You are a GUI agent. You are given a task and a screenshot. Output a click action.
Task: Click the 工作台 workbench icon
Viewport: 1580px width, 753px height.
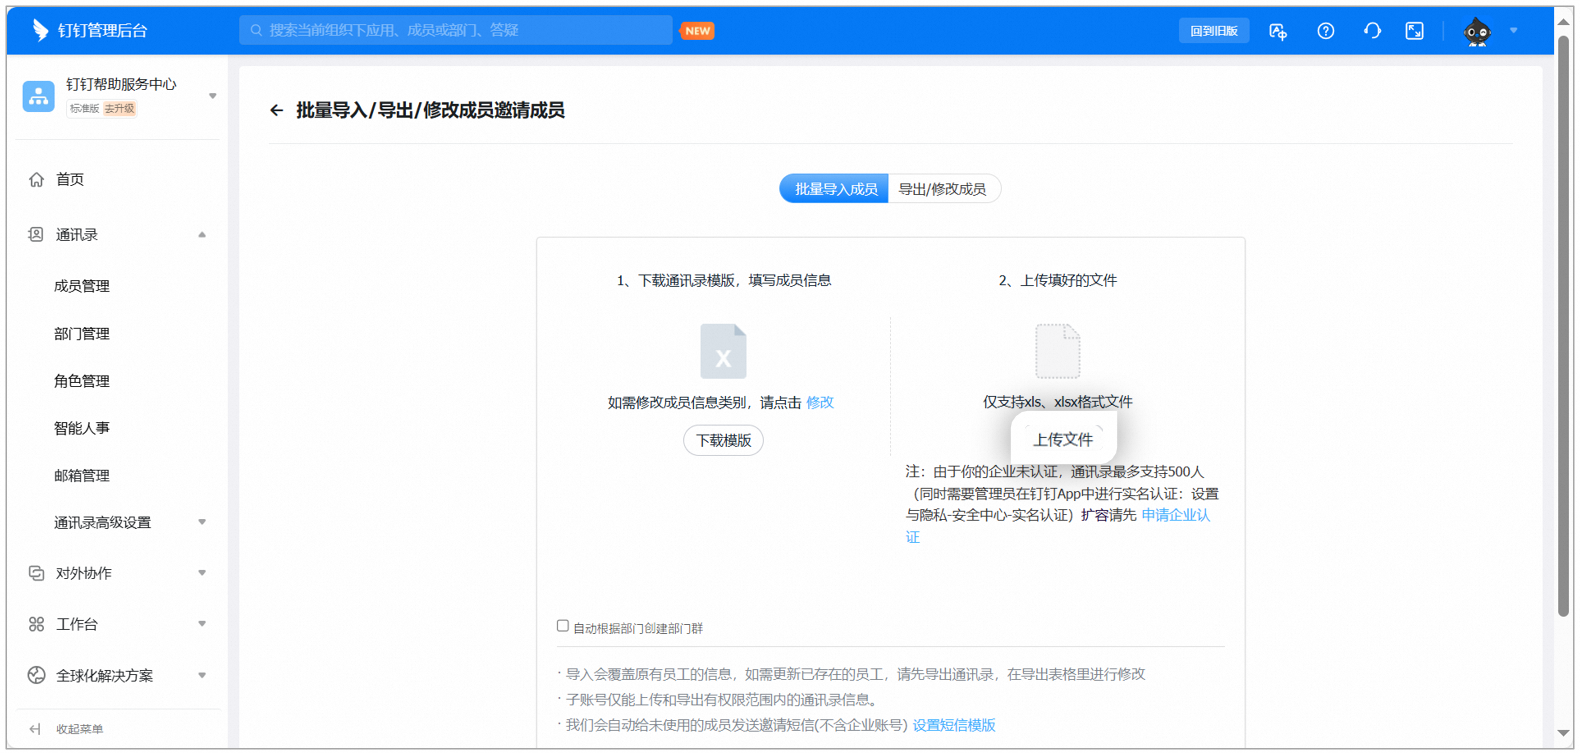tap(36, 624)
